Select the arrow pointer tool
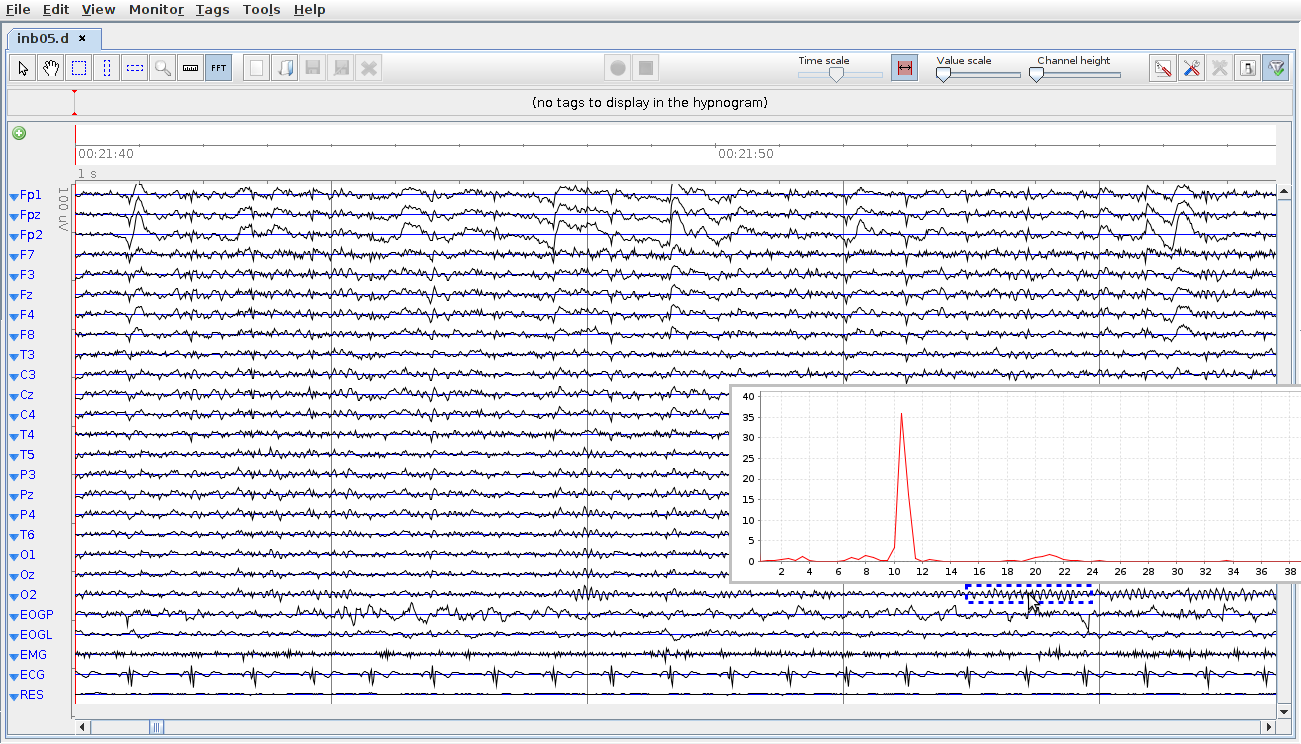 point(23,68)
